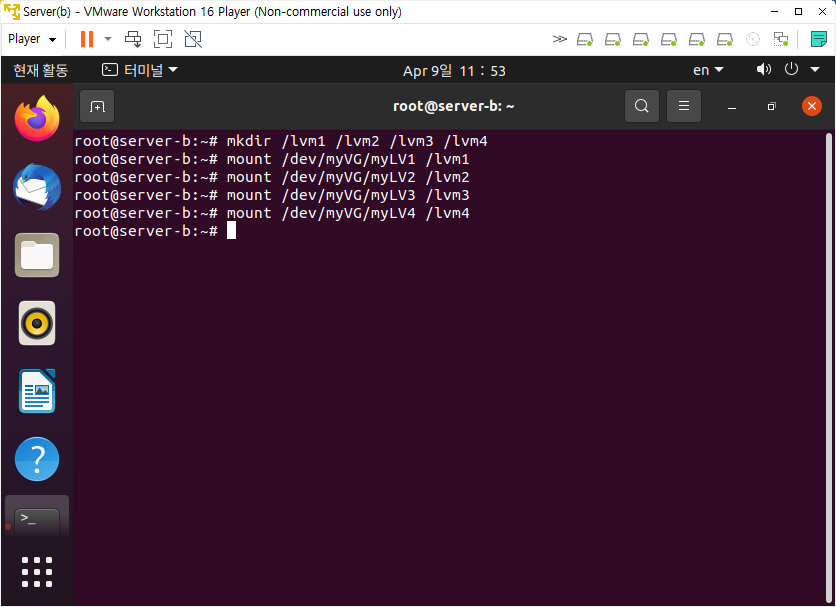Launch Rhythmbox music player from dock
Screen dimensions: 836x607
[x=37, y=323]
